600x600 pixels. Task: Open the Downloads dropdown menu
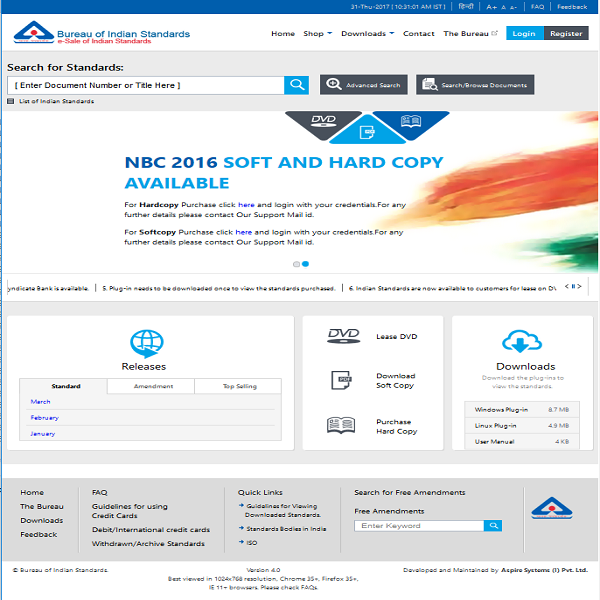pos(367,34)
